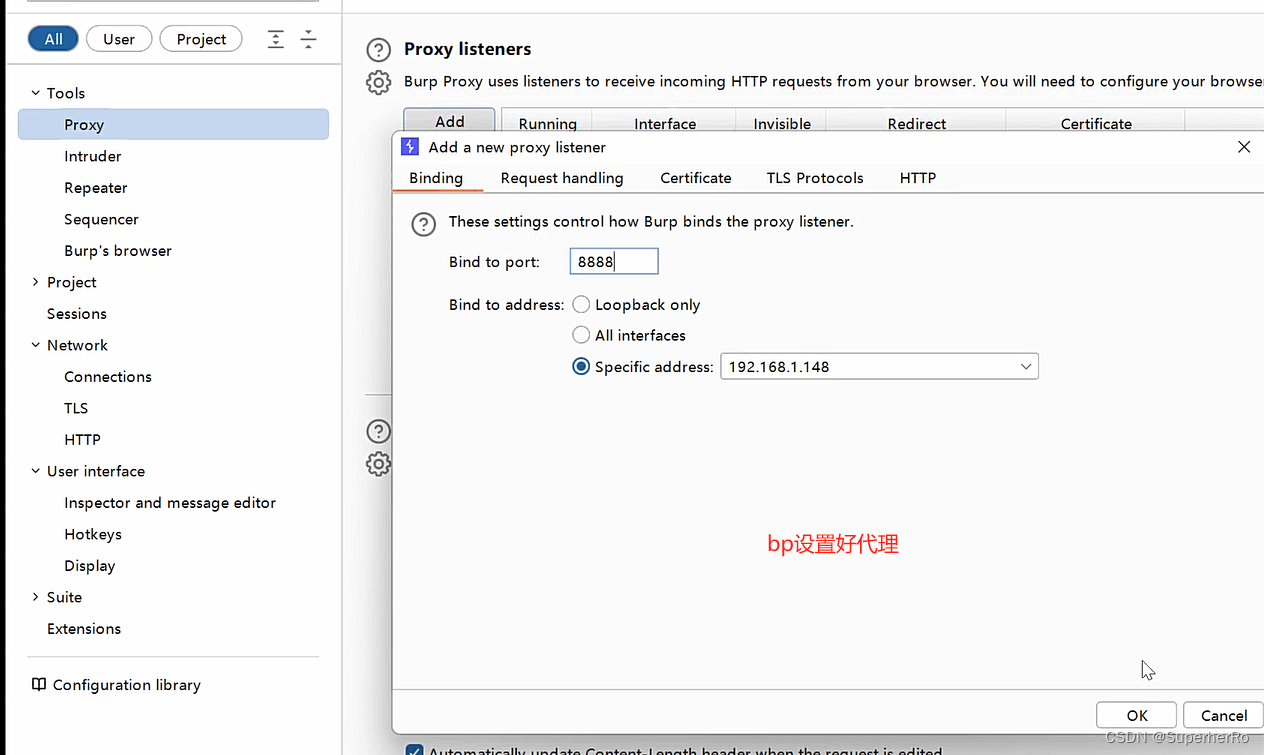This screenshot has height=755, width=1264.
Task: Open Proxy listeners help question icon
Action: pyautogui.click(x=378, y=49)
